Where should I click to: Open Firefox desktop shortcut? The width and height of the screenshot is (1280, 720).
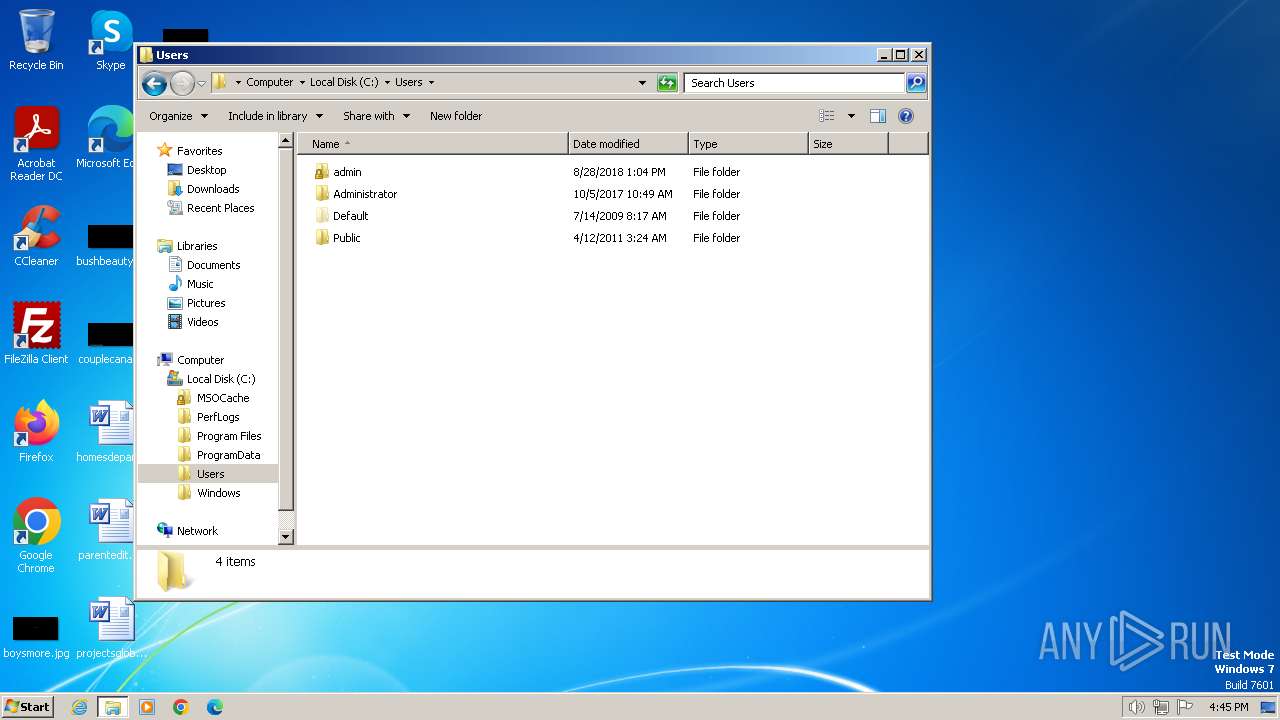pyautogui.click(x=36, y=432)
